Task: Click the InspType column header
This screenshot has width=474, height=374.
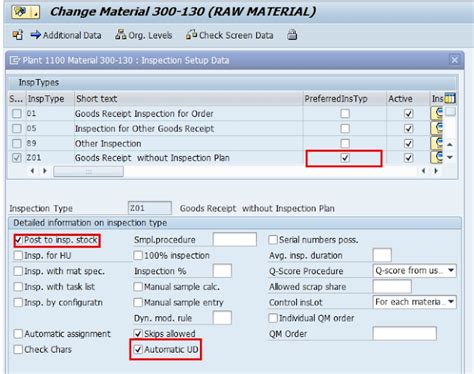Action: [x=50, y=99]
